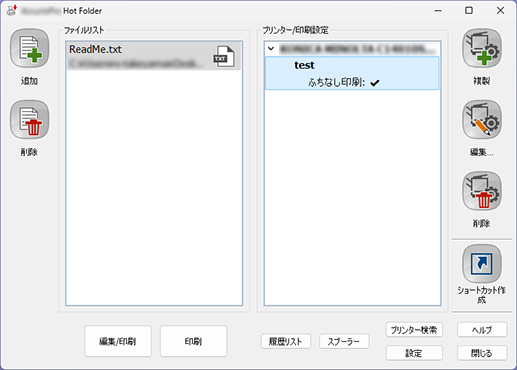
Task: Open 設定 settings button
Action: [x=414, y=353]
